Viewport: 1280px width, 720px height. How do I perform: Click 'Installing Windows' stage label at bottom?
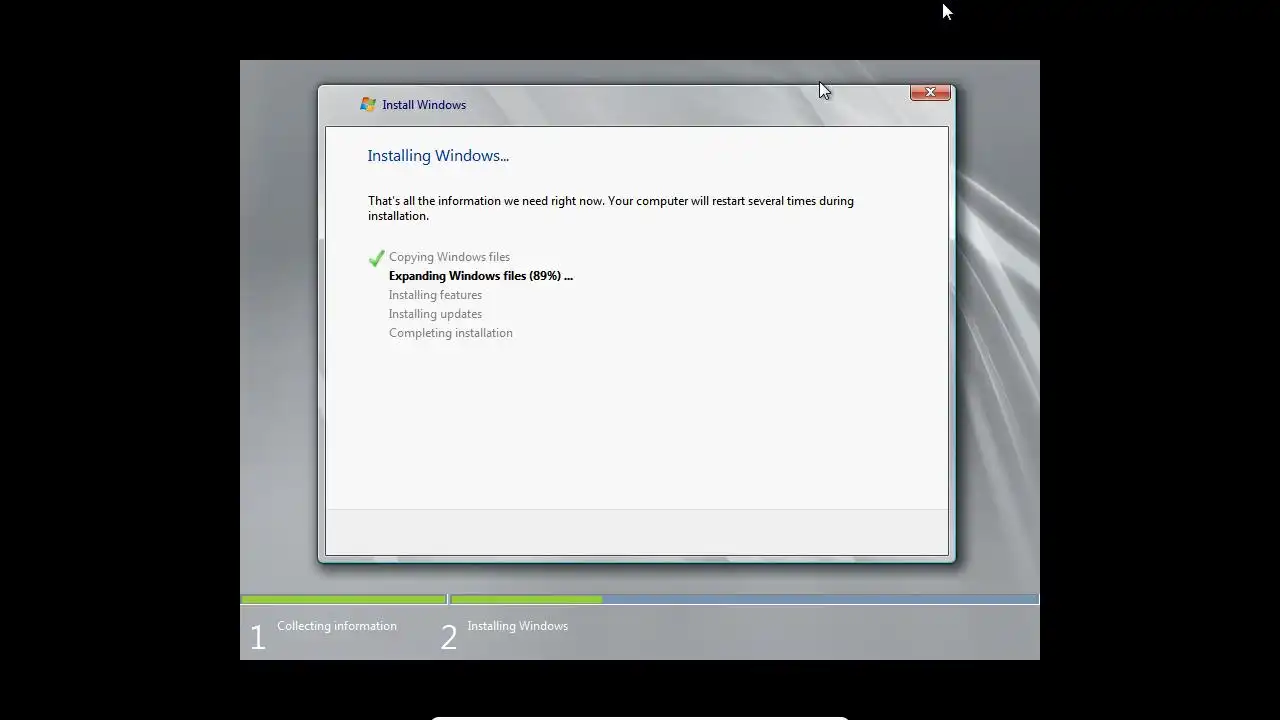(517, 626)
